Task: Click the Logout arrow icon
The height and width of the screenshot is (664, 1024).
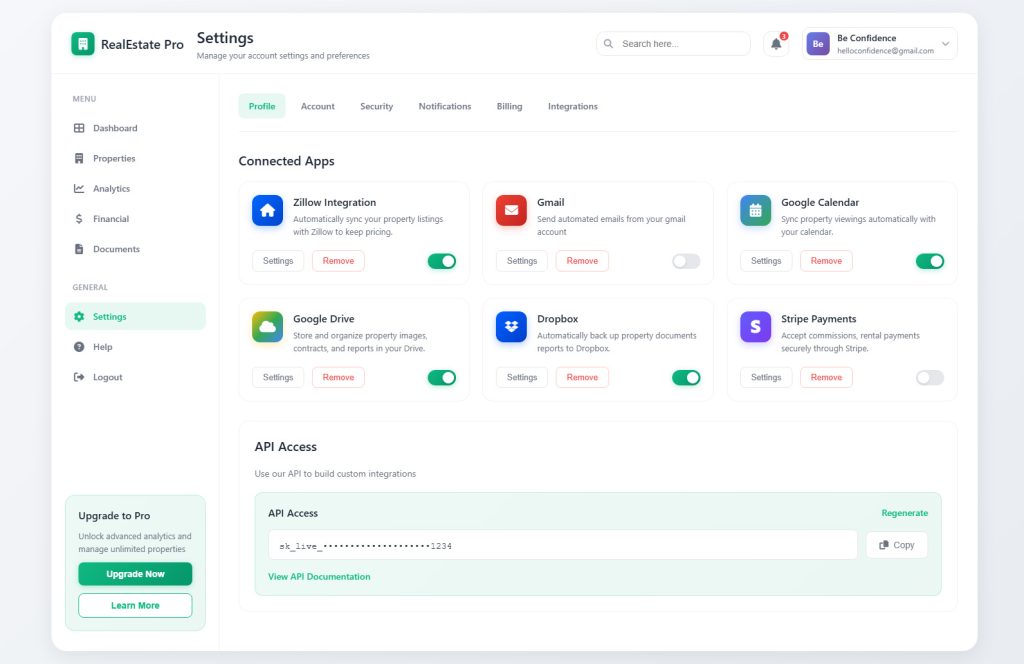Action: click(79, 377)
